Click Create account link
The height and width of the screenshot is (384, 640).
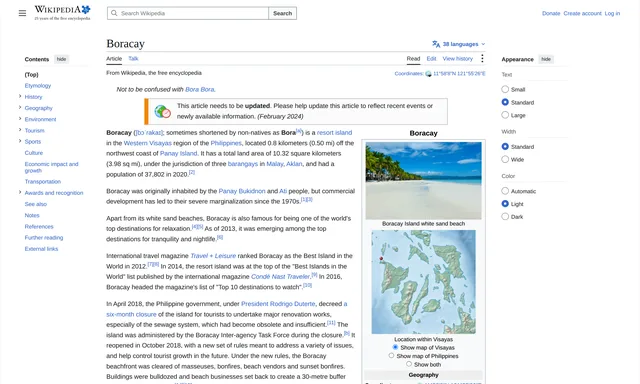(582, 13)
